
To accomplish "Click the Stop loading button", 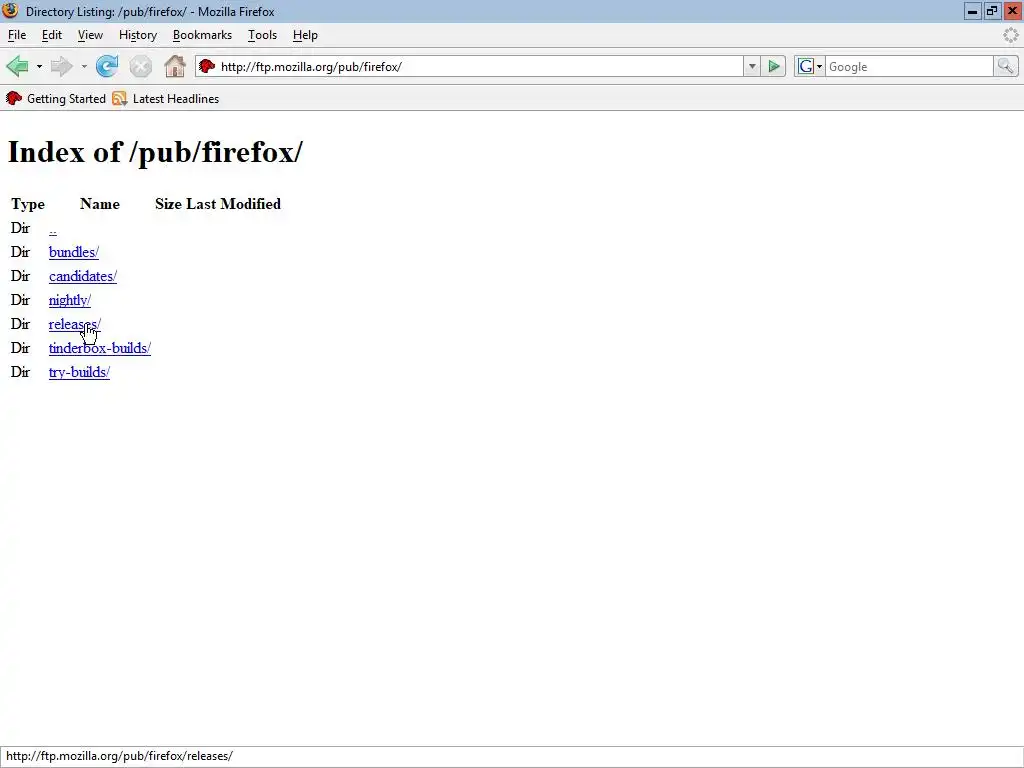I will coord(140,66).
